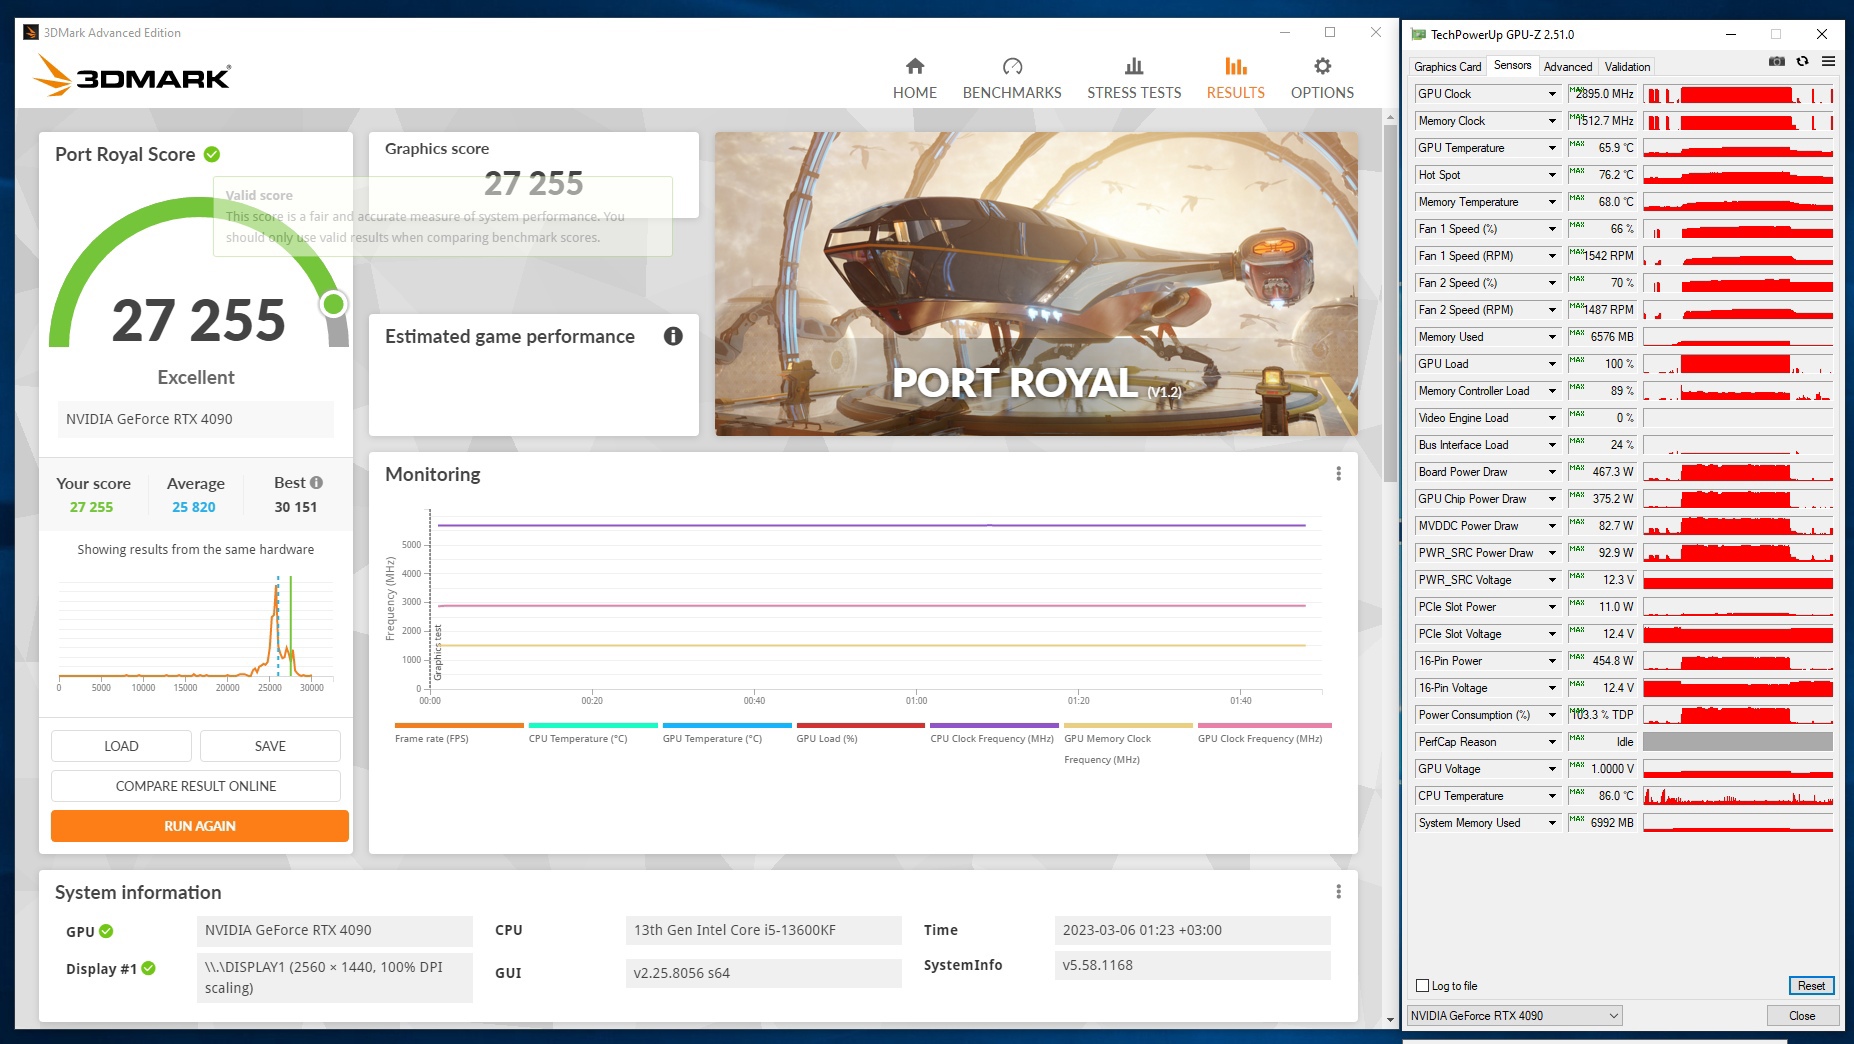Select the RESULTS section
1854x1044 pixels.
coord(1236,79)
